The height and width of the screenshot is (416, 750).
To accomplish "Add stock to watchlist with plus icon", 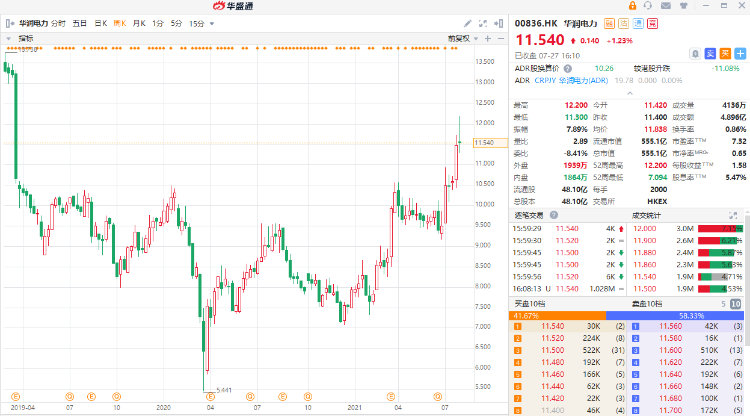I will tap(740, 54).
